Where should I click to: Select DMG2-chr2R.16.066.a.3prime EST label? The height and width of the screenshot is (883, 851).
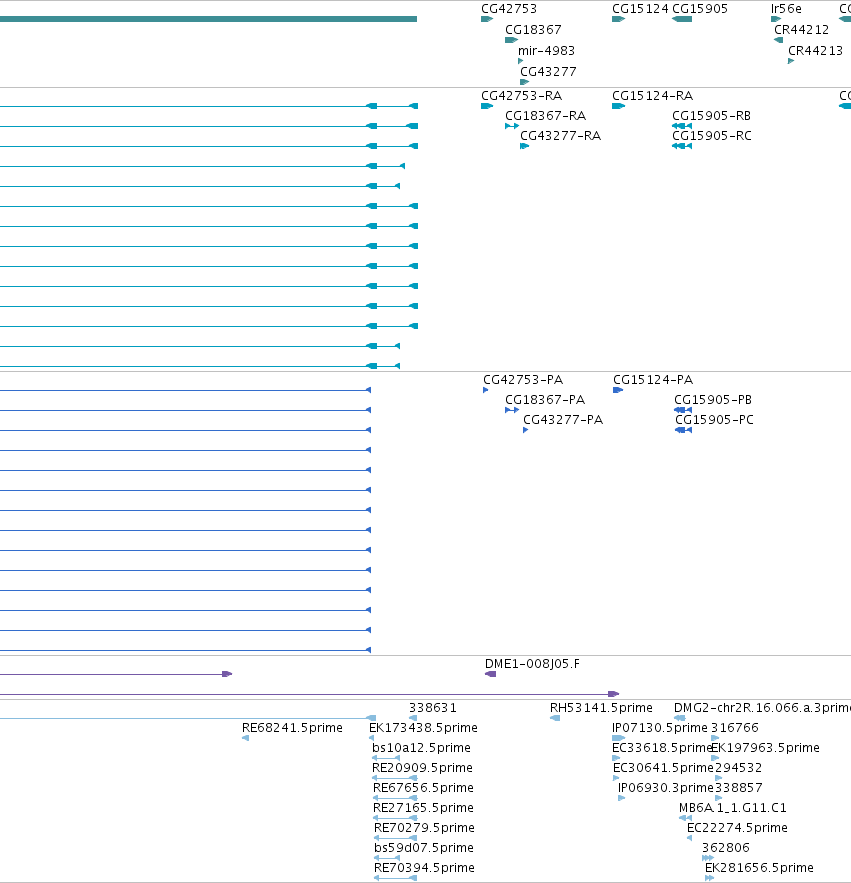point(762,708)
